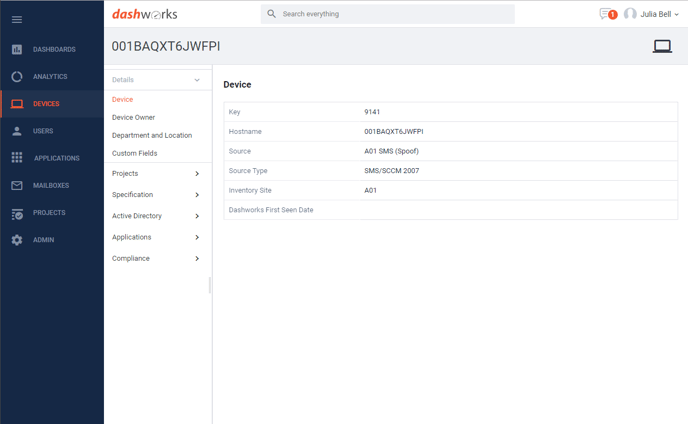
Task: Expand the Projects section arrow
Action: (x=197, y=174)
